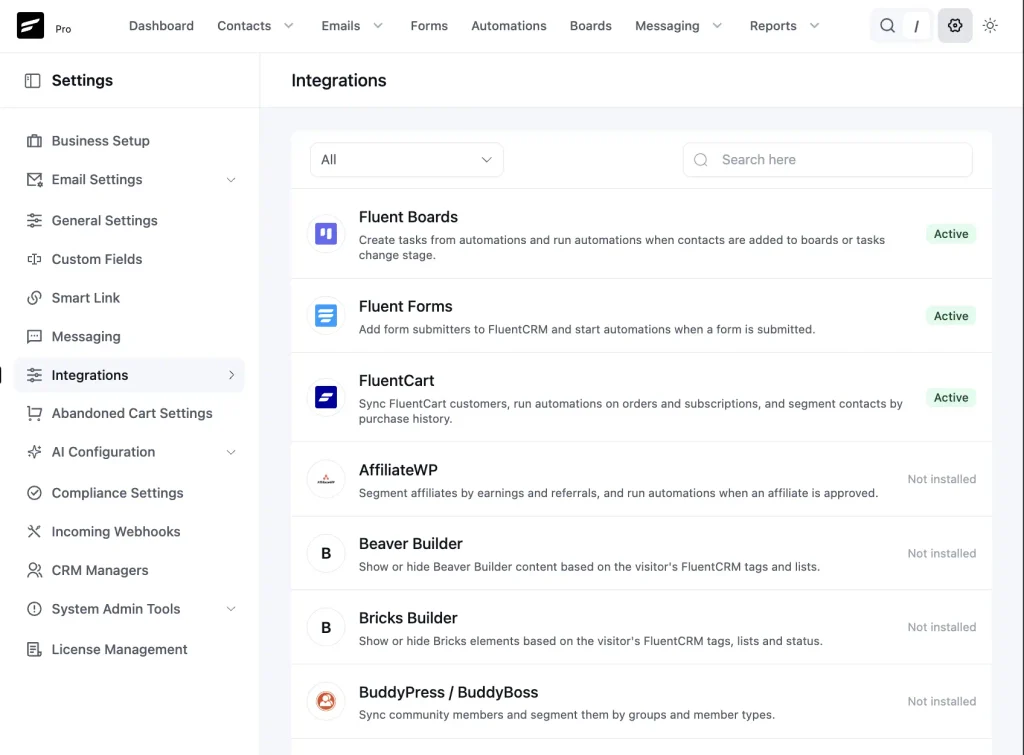This screenshot has width=1024, height=755.
Task: Expand the Integrations arrow chevron
Action: [x=231, y=375]
